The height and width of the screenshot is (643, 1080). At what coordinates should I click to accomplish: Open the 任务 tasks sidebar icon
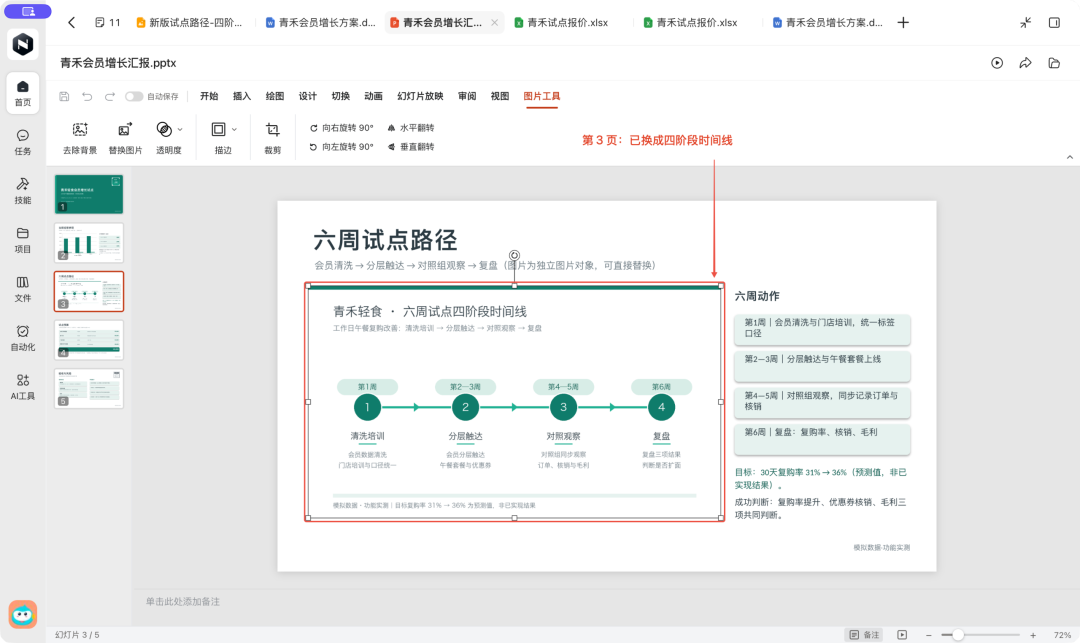coord(23,142)
